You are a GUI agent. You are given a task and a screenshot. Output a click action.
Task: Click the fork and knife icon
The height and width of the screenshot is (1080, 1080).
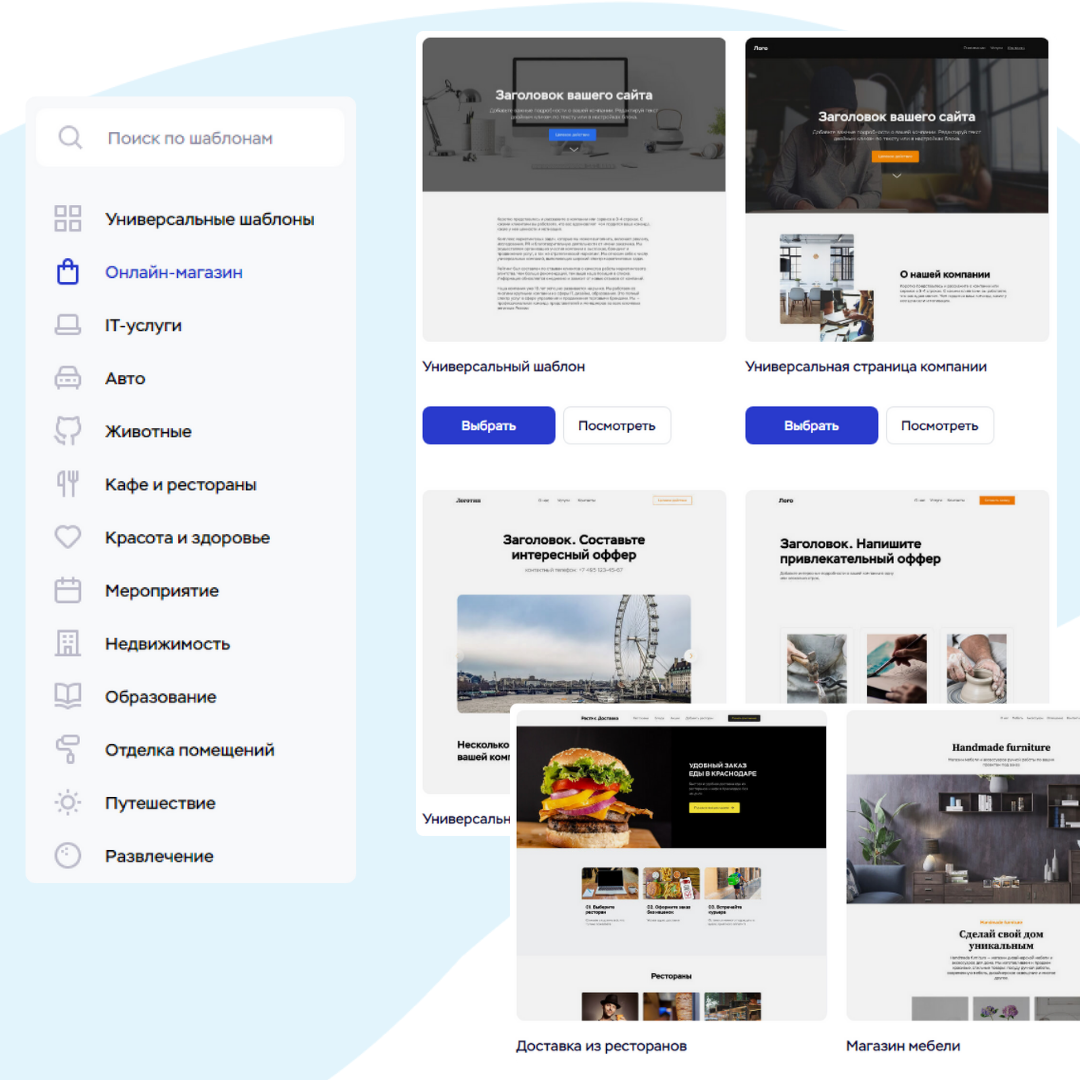click(68, 484)
